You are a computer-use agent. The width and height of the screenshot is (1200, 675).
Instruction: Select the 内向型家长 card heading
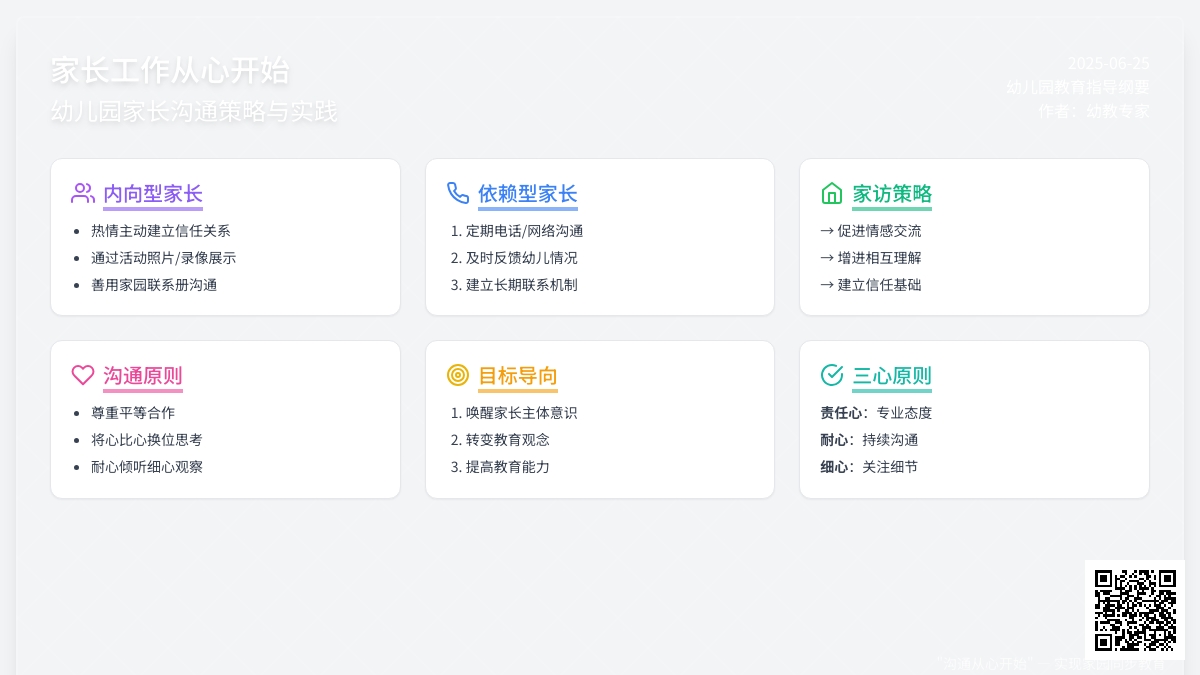pos(153,194)
